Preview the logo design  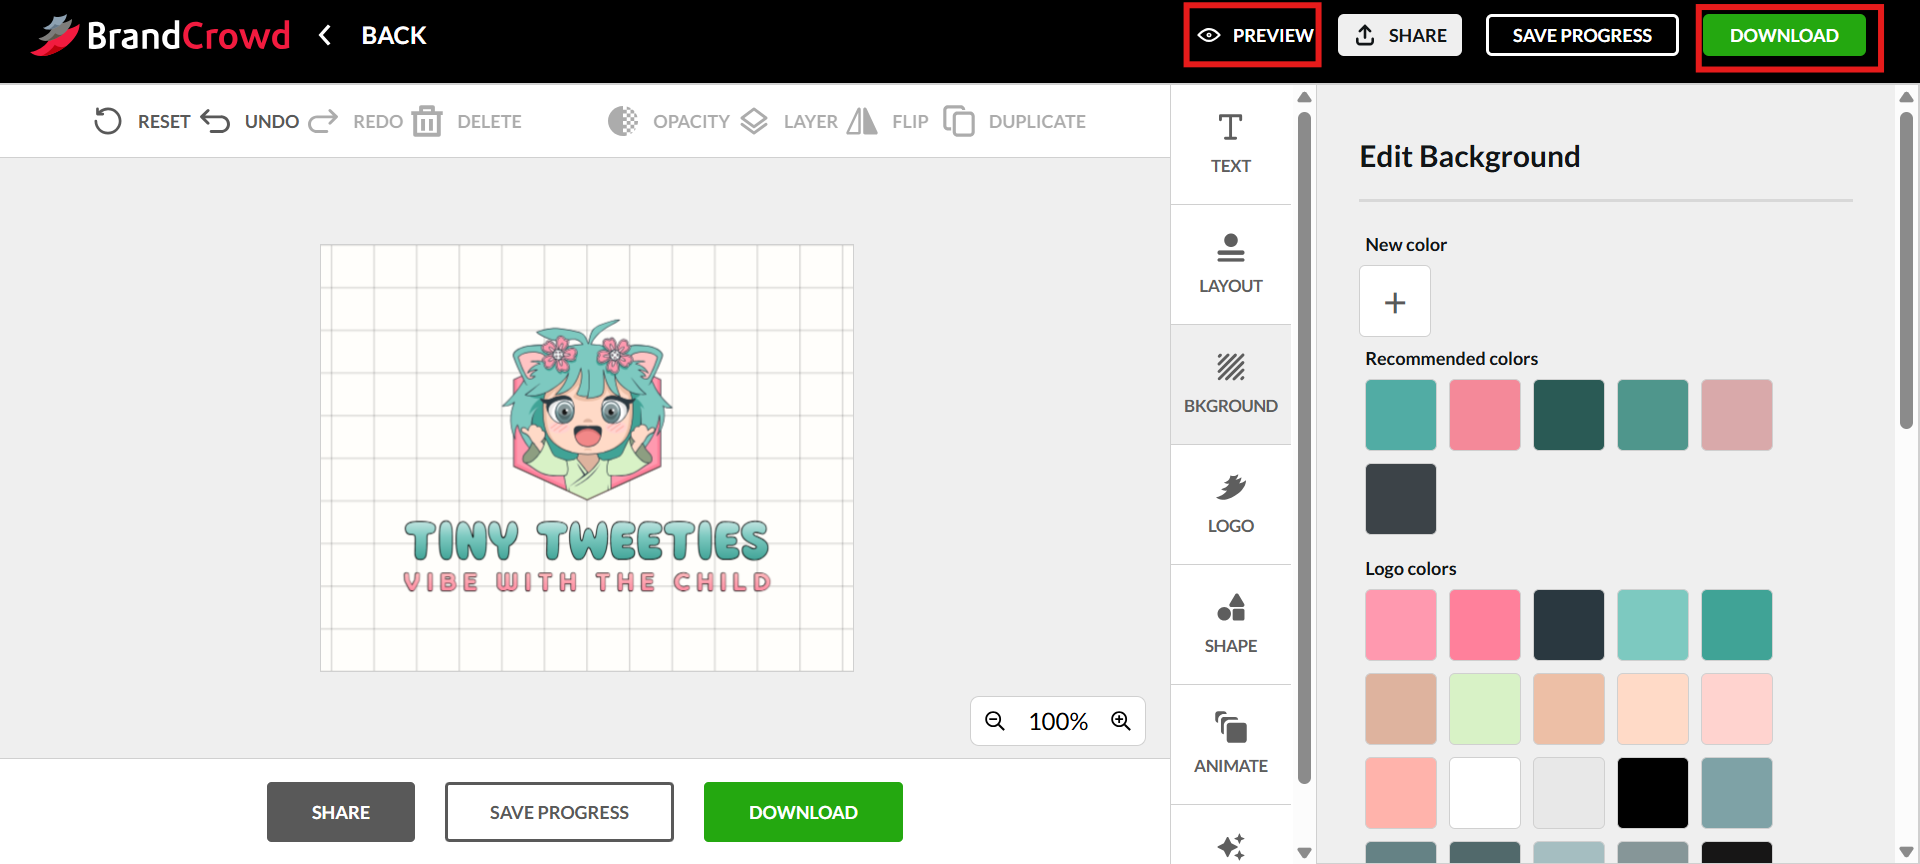(x=1254, y=35)
